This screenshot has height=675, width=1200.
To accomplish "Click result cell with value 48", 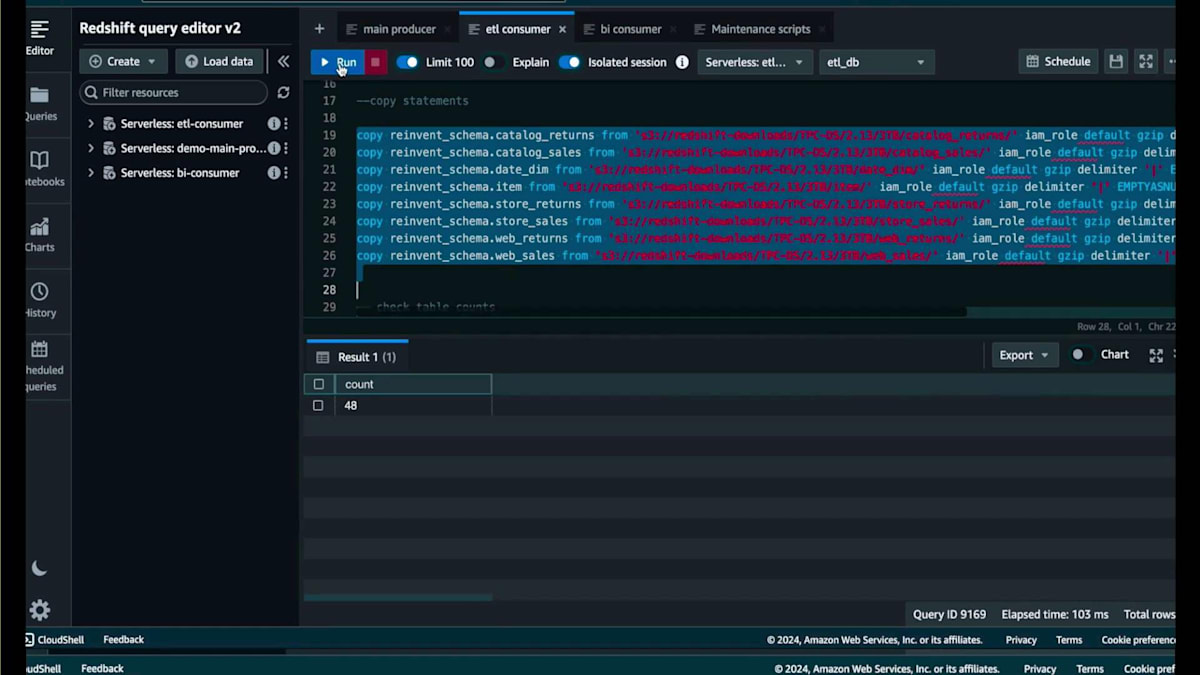I will coord(412,406).
